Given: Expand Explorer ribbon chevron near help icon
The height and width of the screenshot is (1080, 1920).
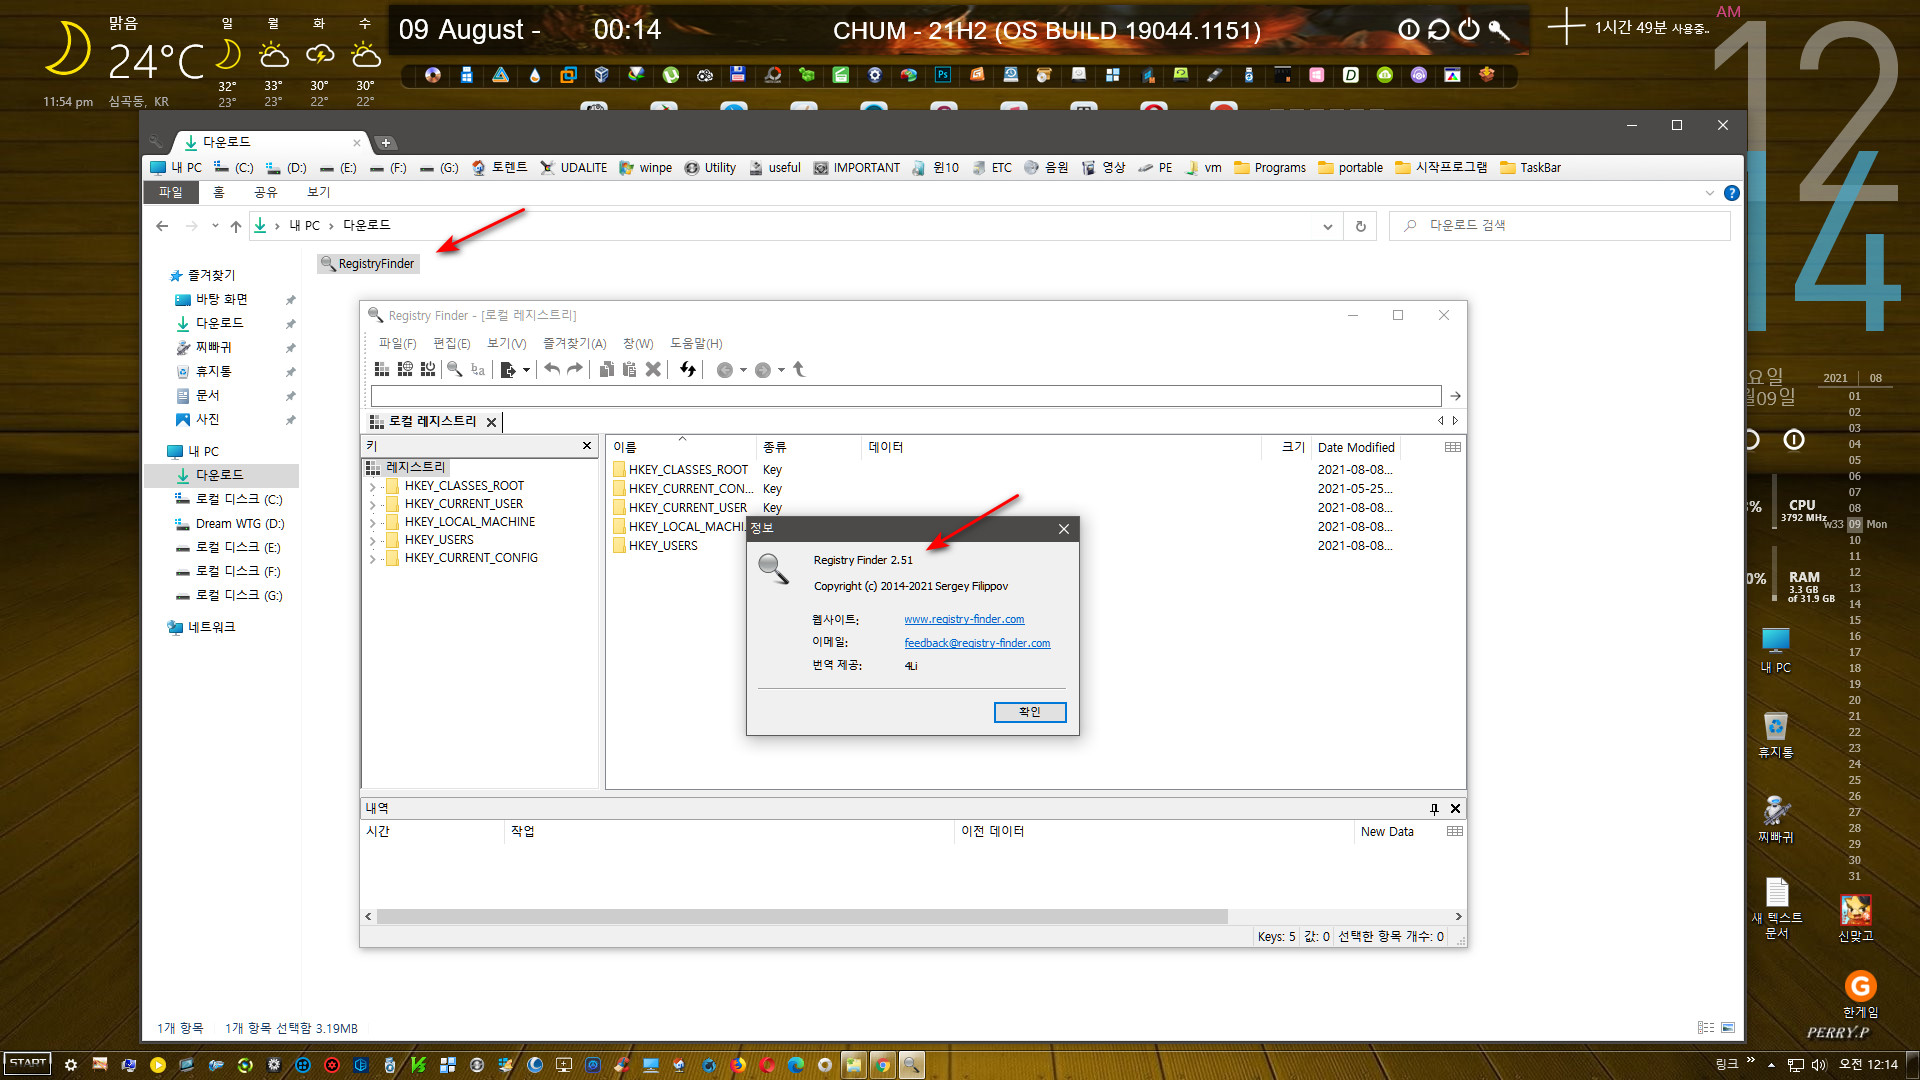Looking at the screenshot, I should [1709, 193].
